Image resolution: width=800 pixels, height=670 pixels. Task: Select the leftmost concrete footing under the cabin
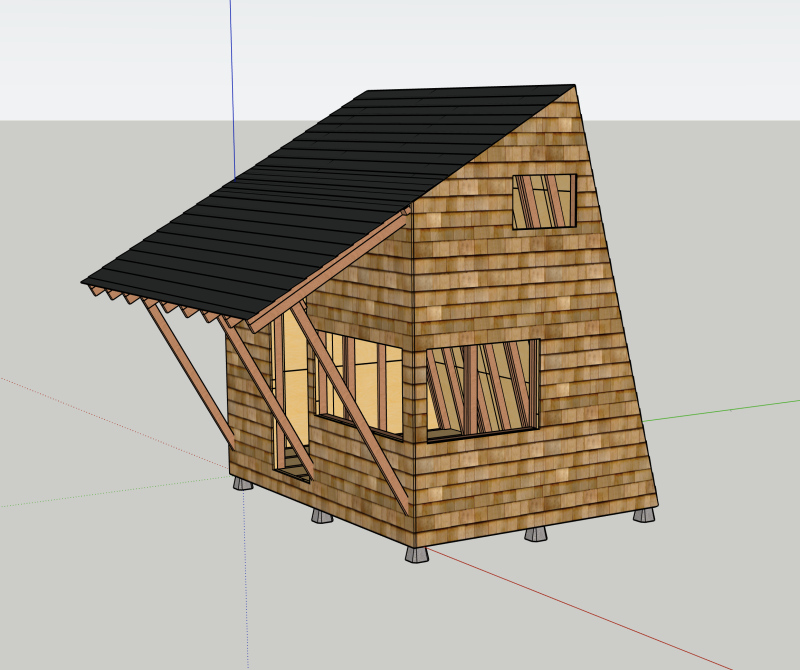(x=243, y=483)
